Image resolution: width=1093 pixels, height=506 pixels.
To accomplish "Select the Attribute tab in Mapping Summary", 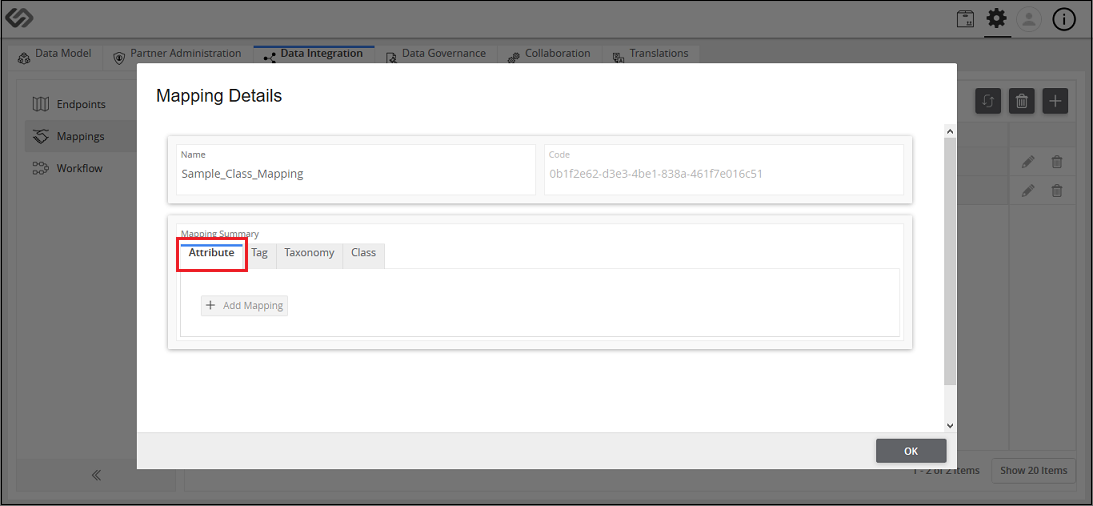I will 211,254.
